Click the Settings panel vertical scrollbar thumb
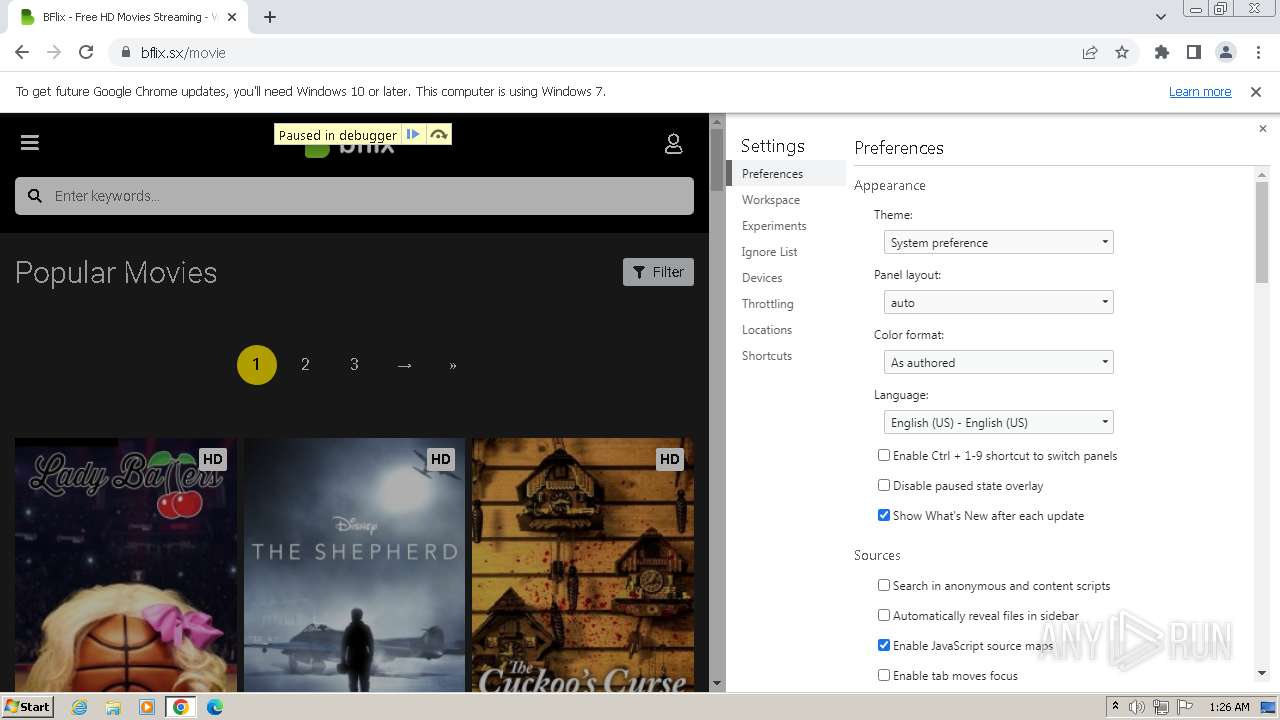1280x720 pixels. [1262, 233]
